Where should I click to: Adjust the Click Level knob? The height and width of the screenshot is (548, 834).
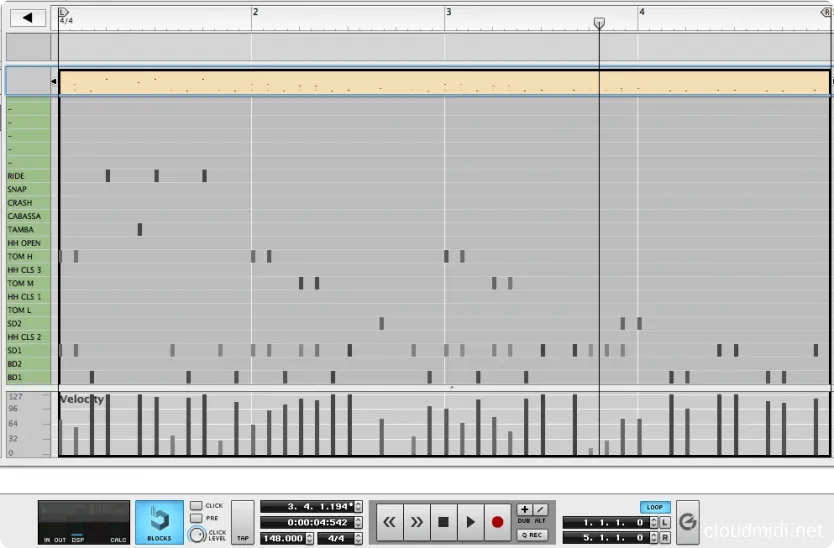pos(196,535)
